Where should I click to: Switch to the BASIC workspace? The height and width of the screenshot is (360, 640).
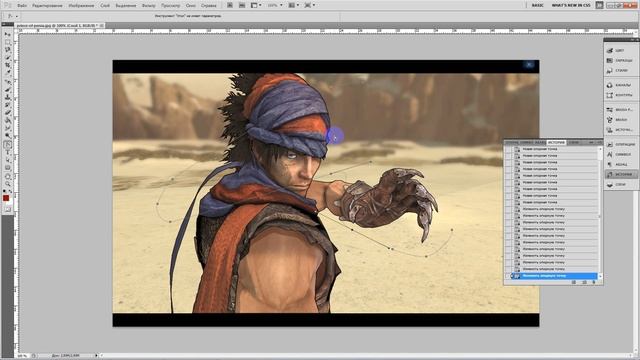[x=538, y=5]
